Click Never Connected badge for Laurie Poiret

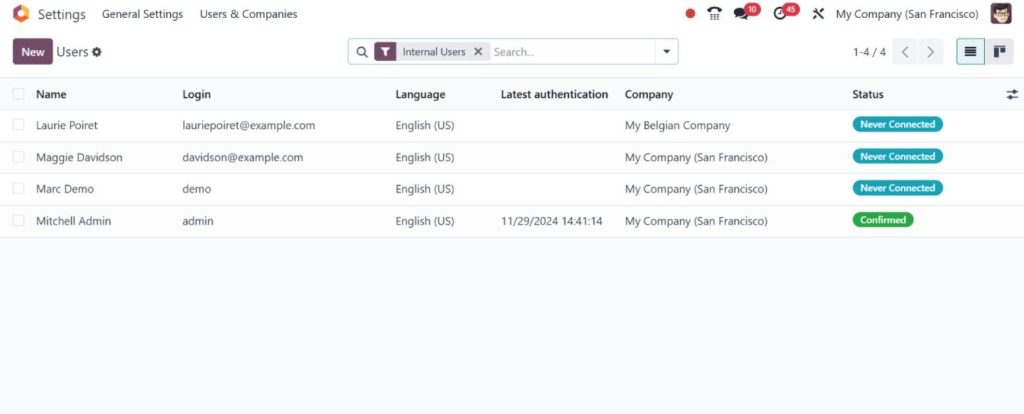pyautogui.click(x=897, y=124)
